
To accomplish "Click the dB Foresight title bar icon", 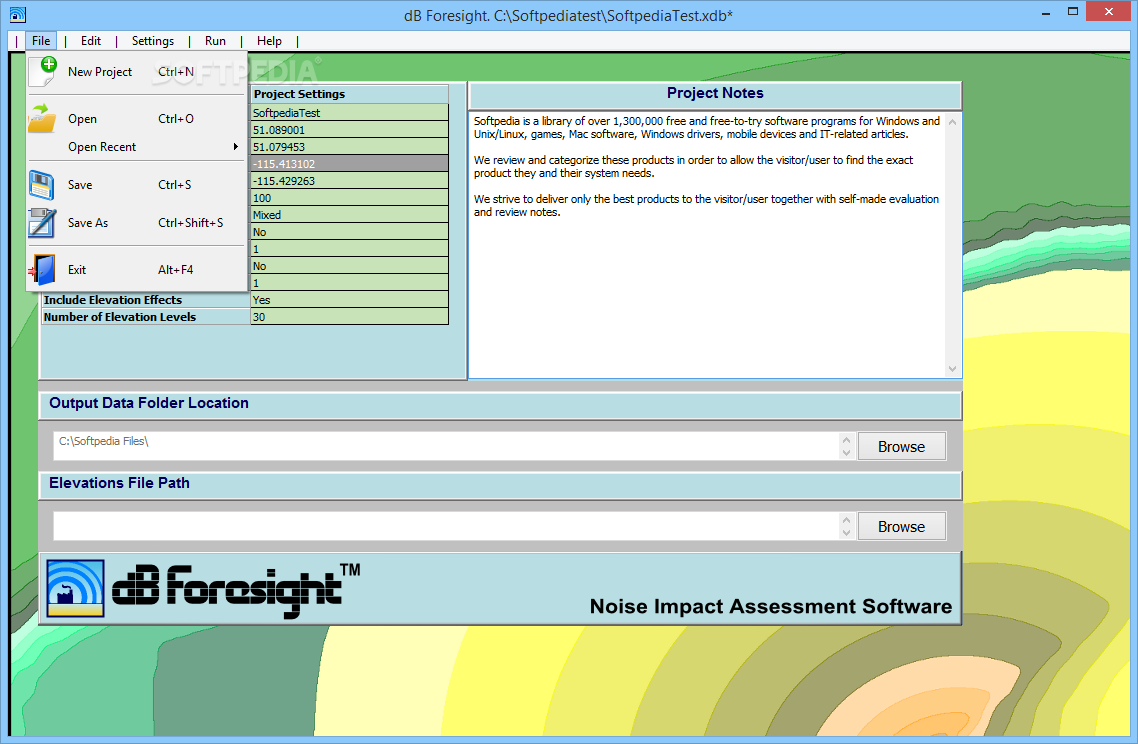I will pyautogui.click(x=17, y=15).
